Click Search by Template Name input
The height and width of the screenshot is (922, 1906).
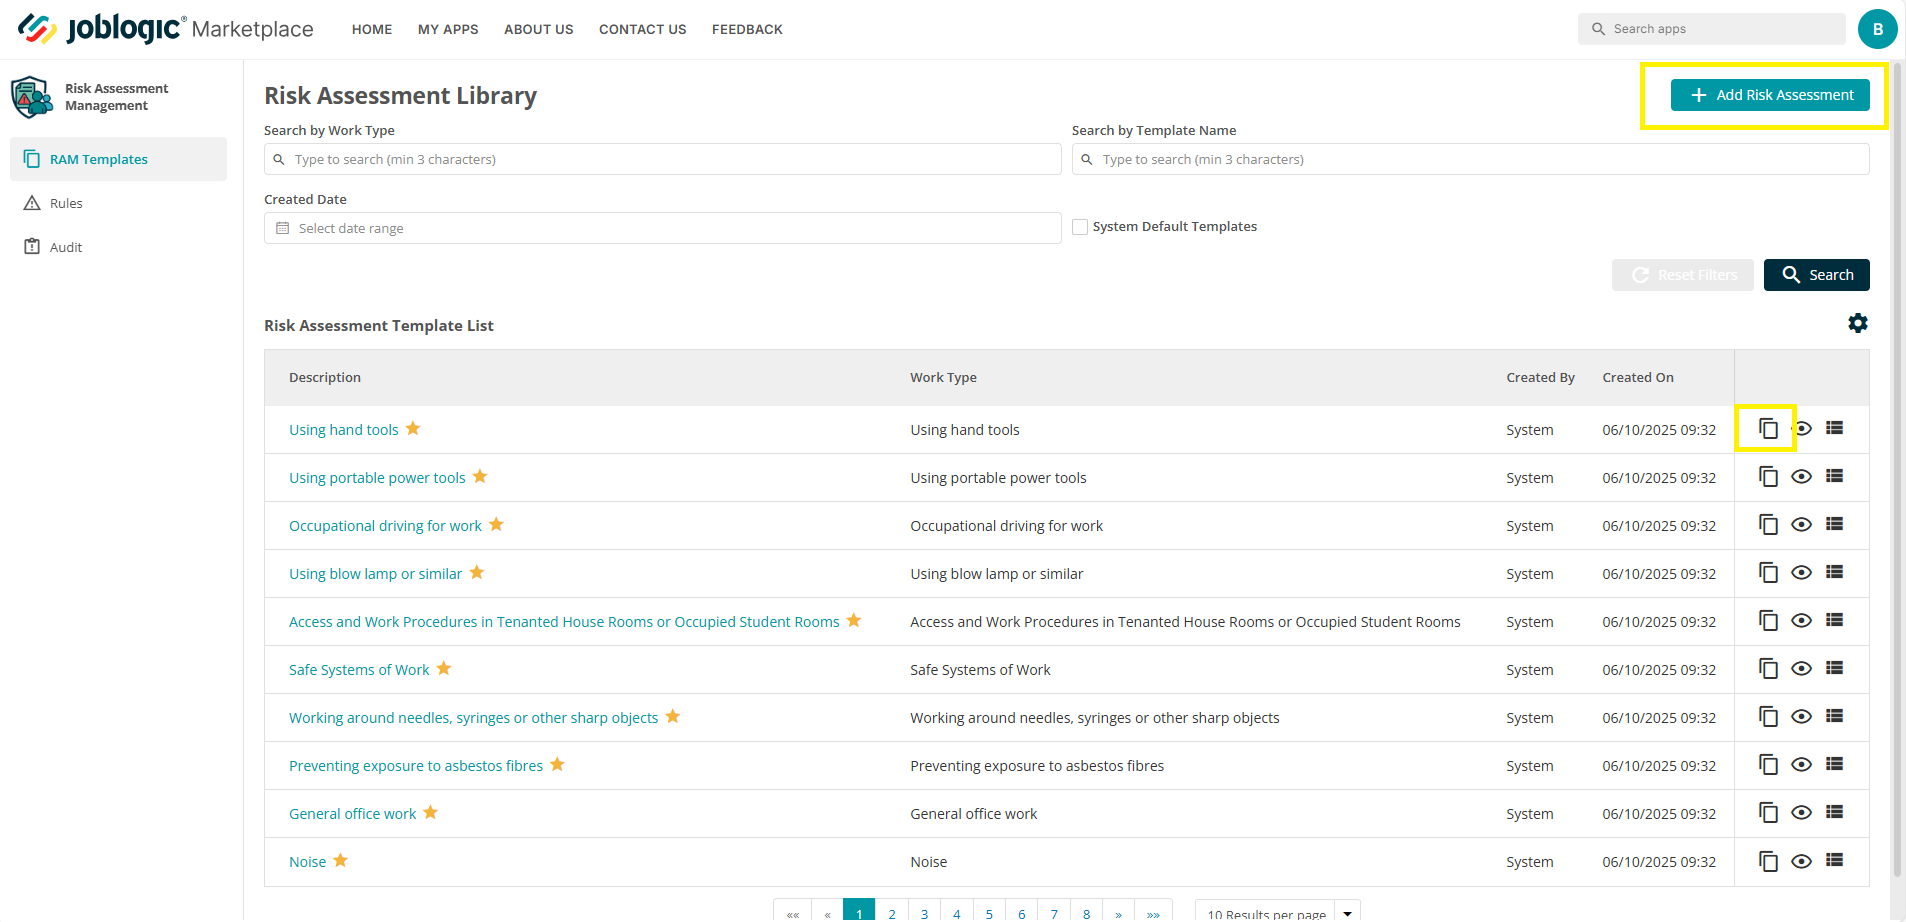point(1470,159)
